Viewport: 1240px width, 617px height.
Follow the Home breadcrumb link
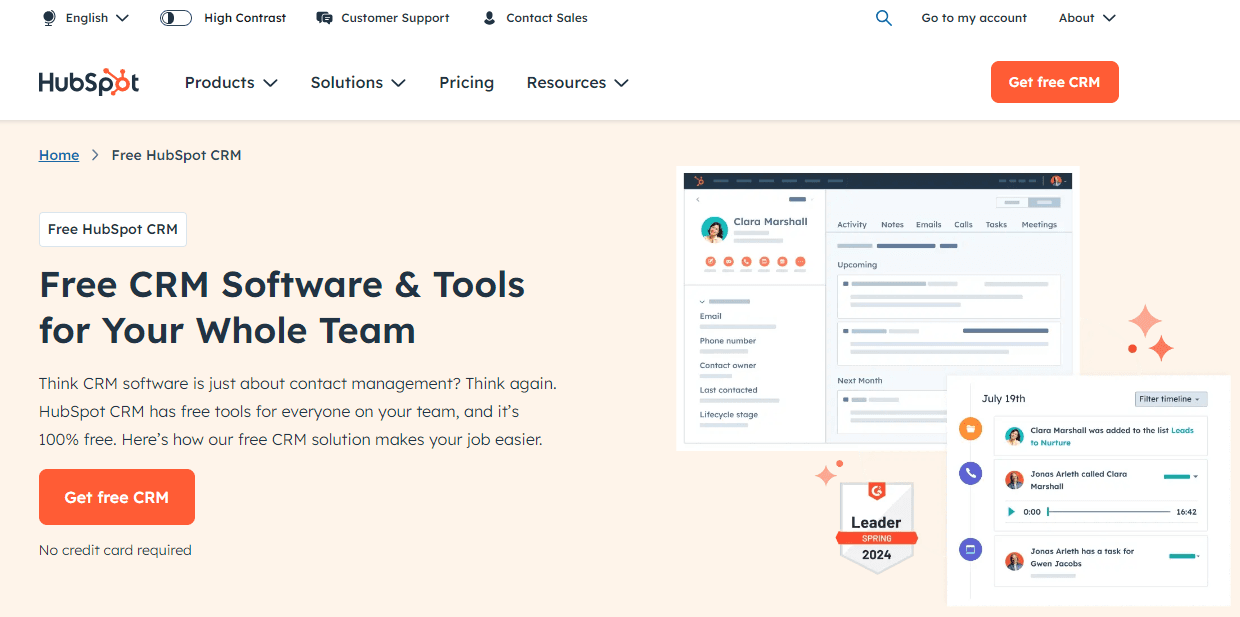coord(58,155)
